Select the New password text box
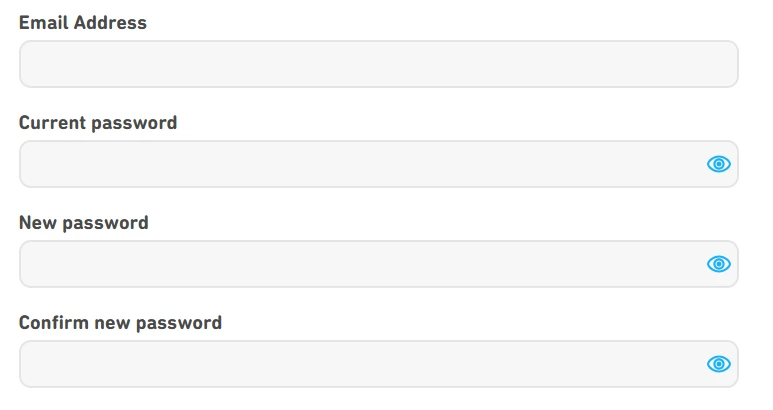Screen dimensions: 773x410 [x=360, y=264]
